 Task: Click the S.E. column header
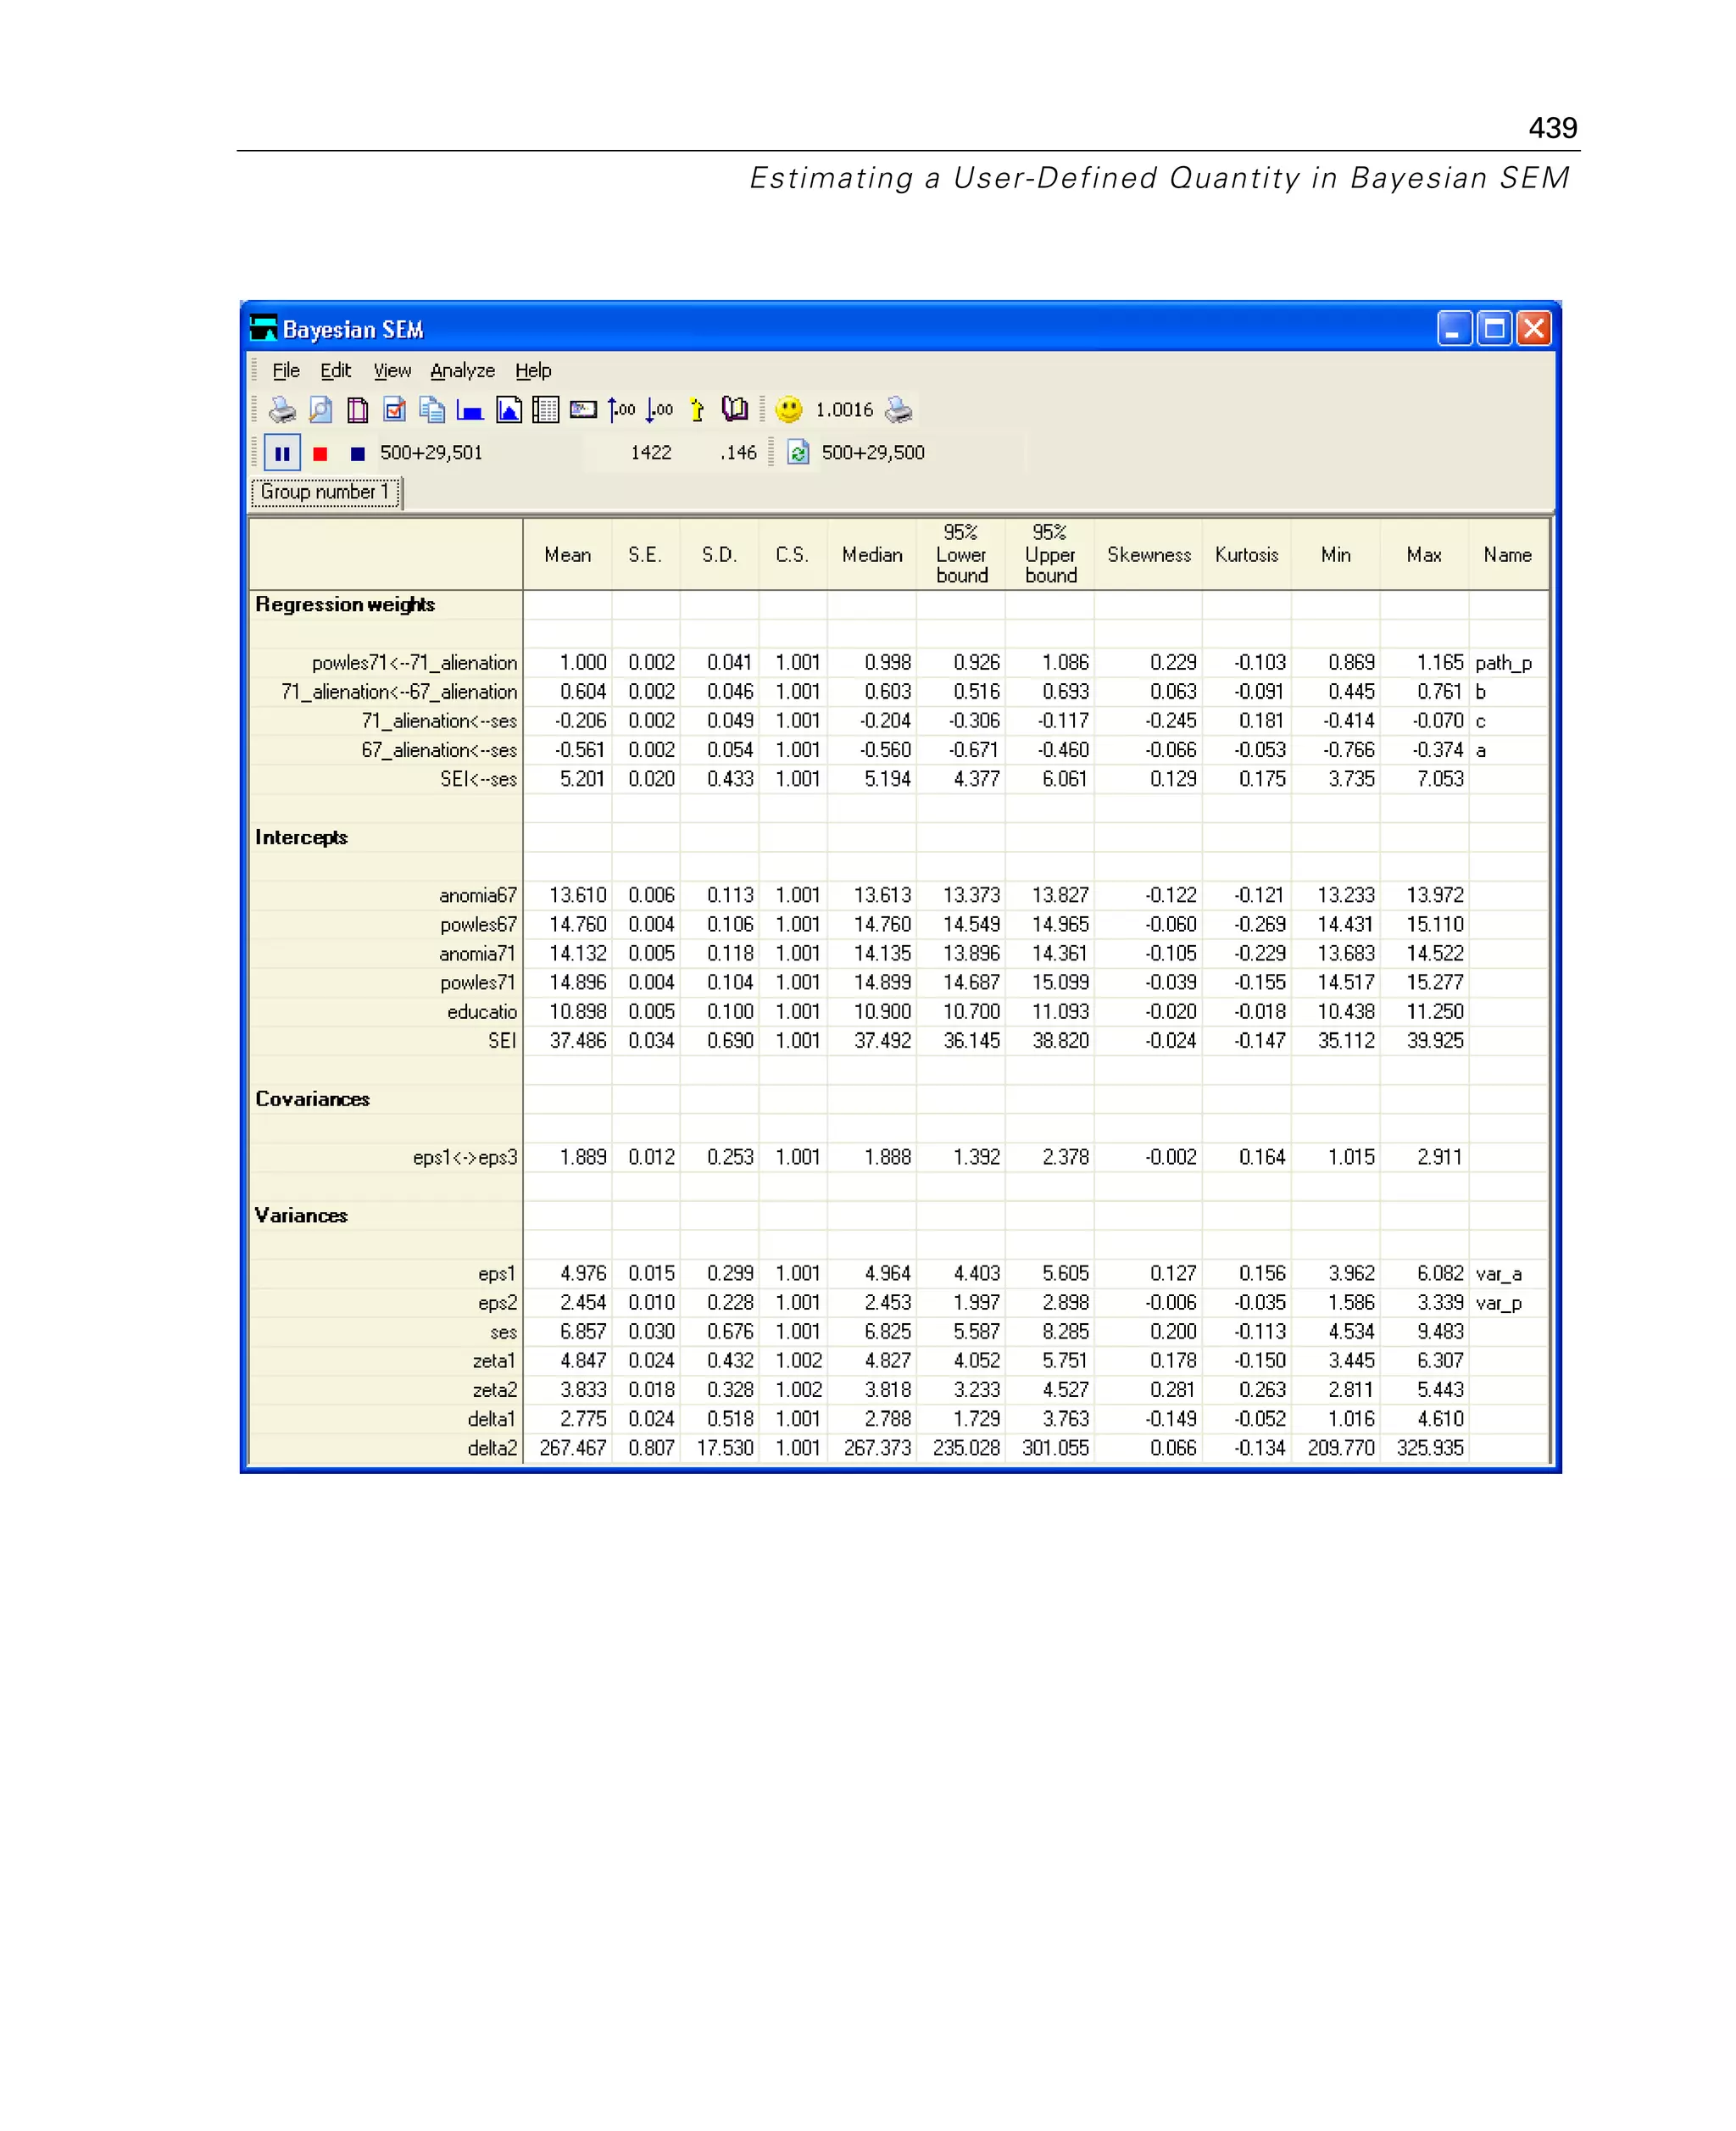click(645, 555)
